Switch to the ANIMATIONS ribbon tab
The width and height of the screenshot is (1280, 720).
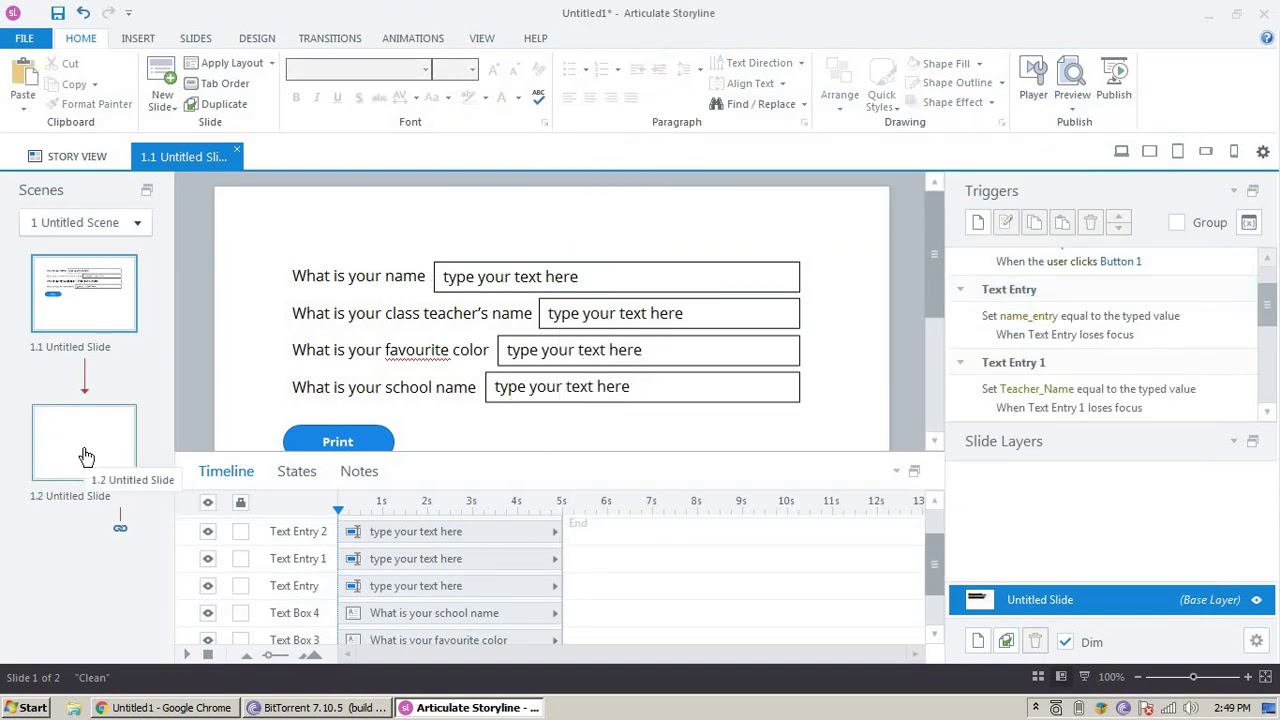(413, 38)
